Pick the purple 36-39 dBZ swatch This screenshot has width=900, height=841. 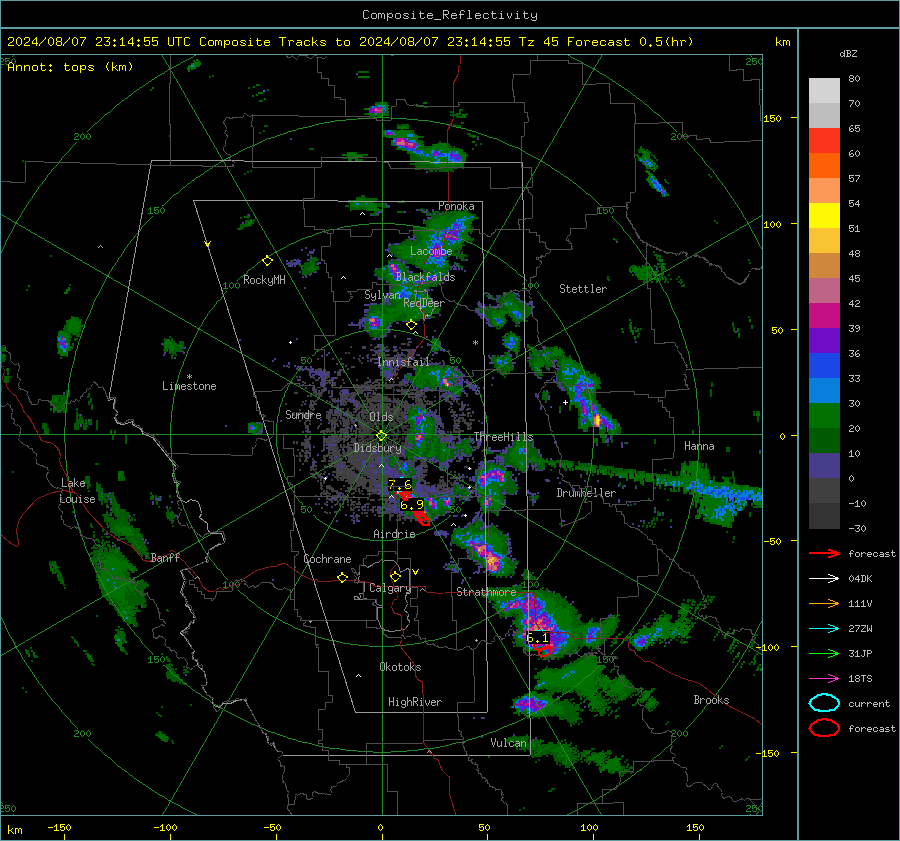824,341
